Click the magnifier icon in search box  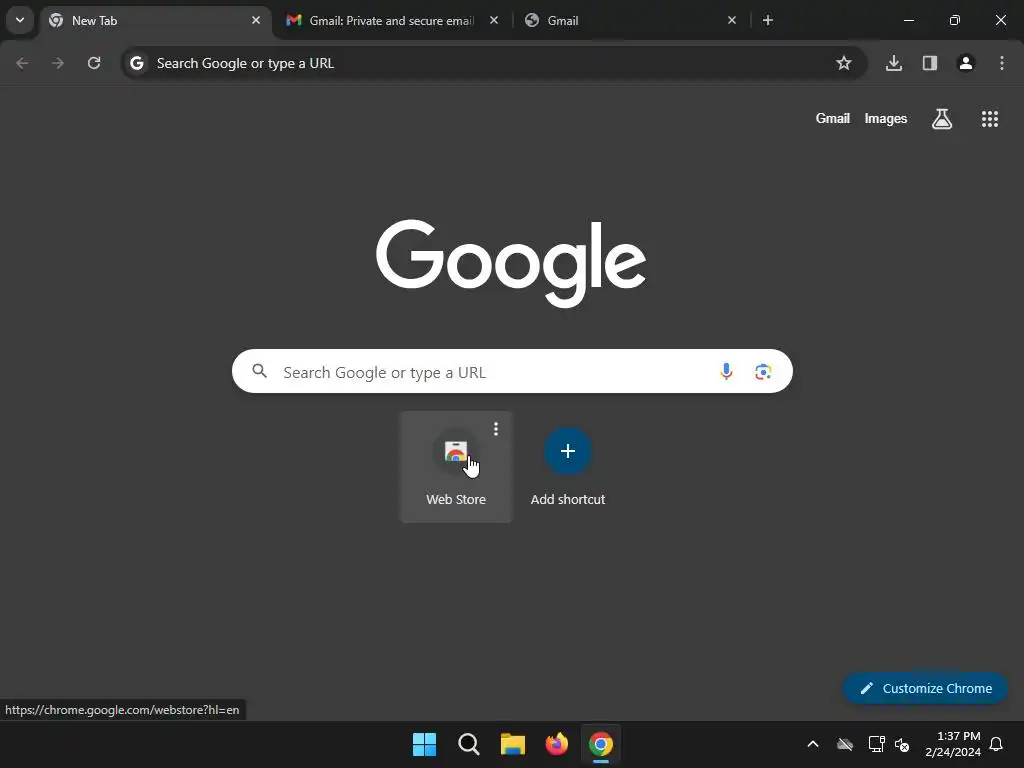[x=260, y=371]
